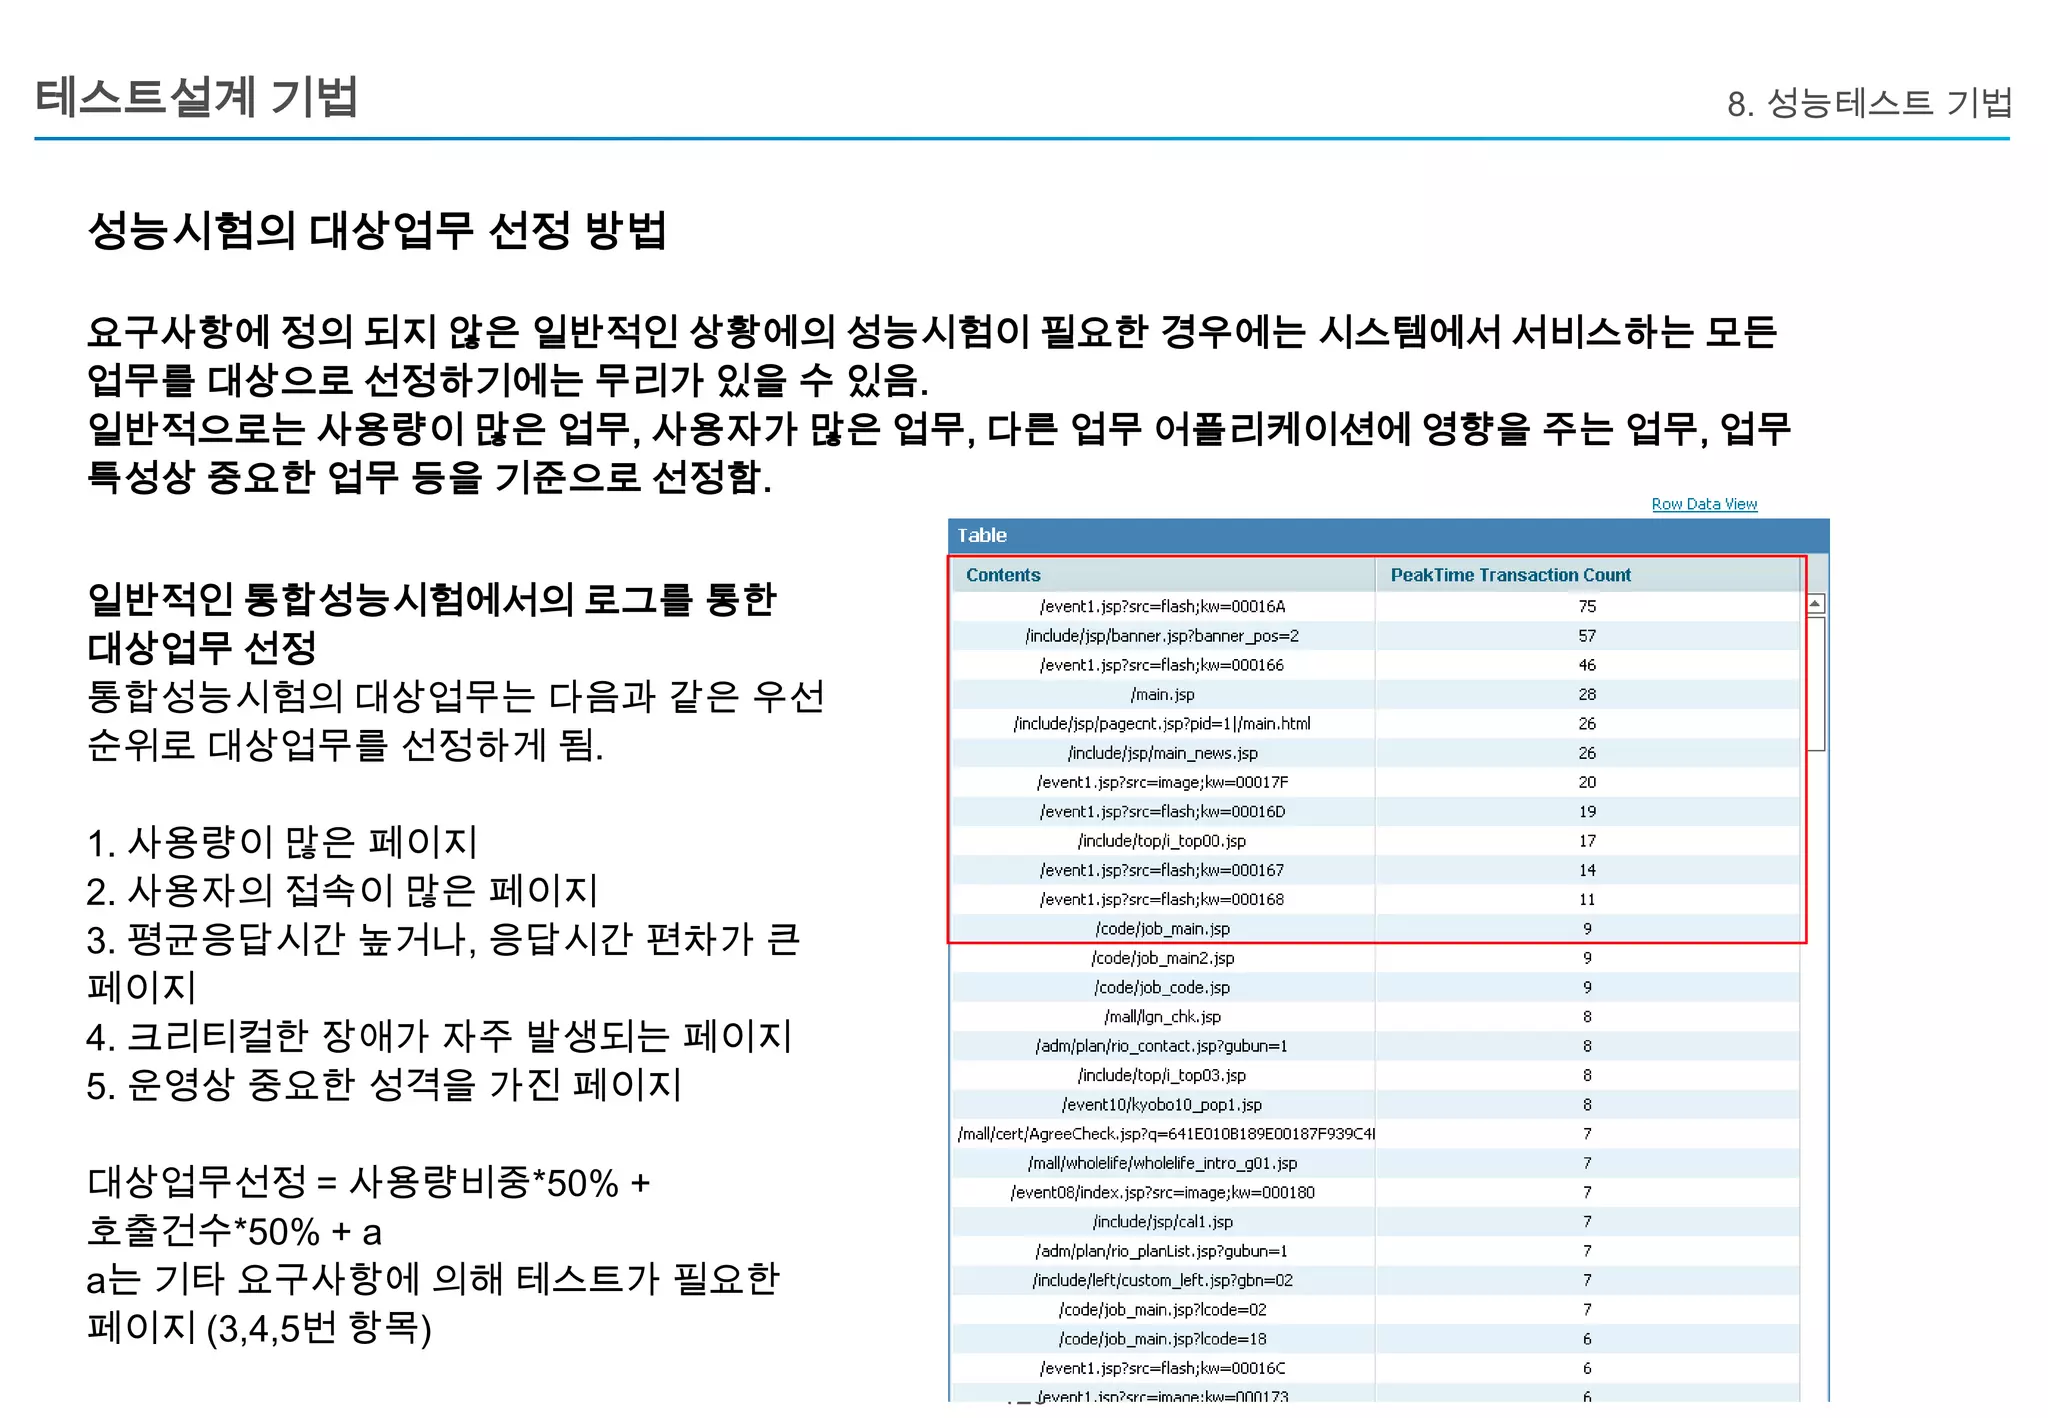The image size is (2048, 1418).
Task: Select row /include/jsp/pagecnt.jsp?pid=1|/main.html
Action: [x=1376, y=723]
